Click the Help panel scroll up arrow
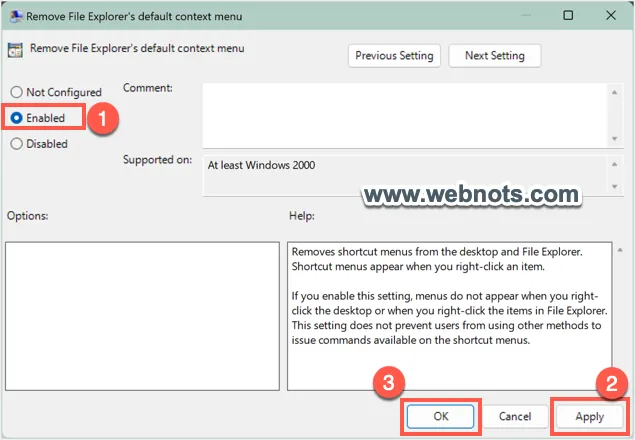Viewport: 635px width, 440px height. pos(620,250)
